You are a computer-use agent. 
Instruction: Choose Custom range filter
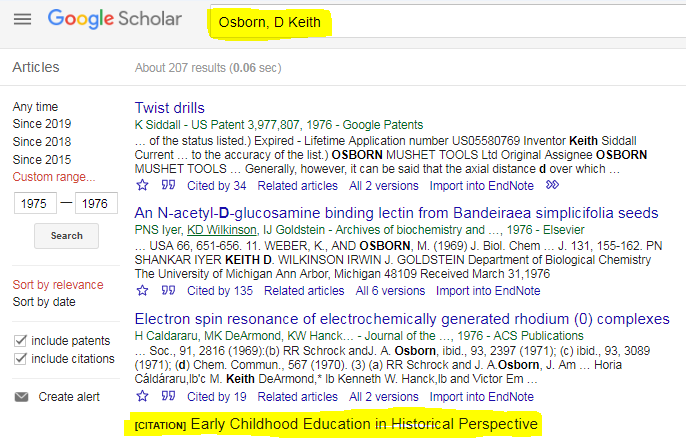point(54,177)
